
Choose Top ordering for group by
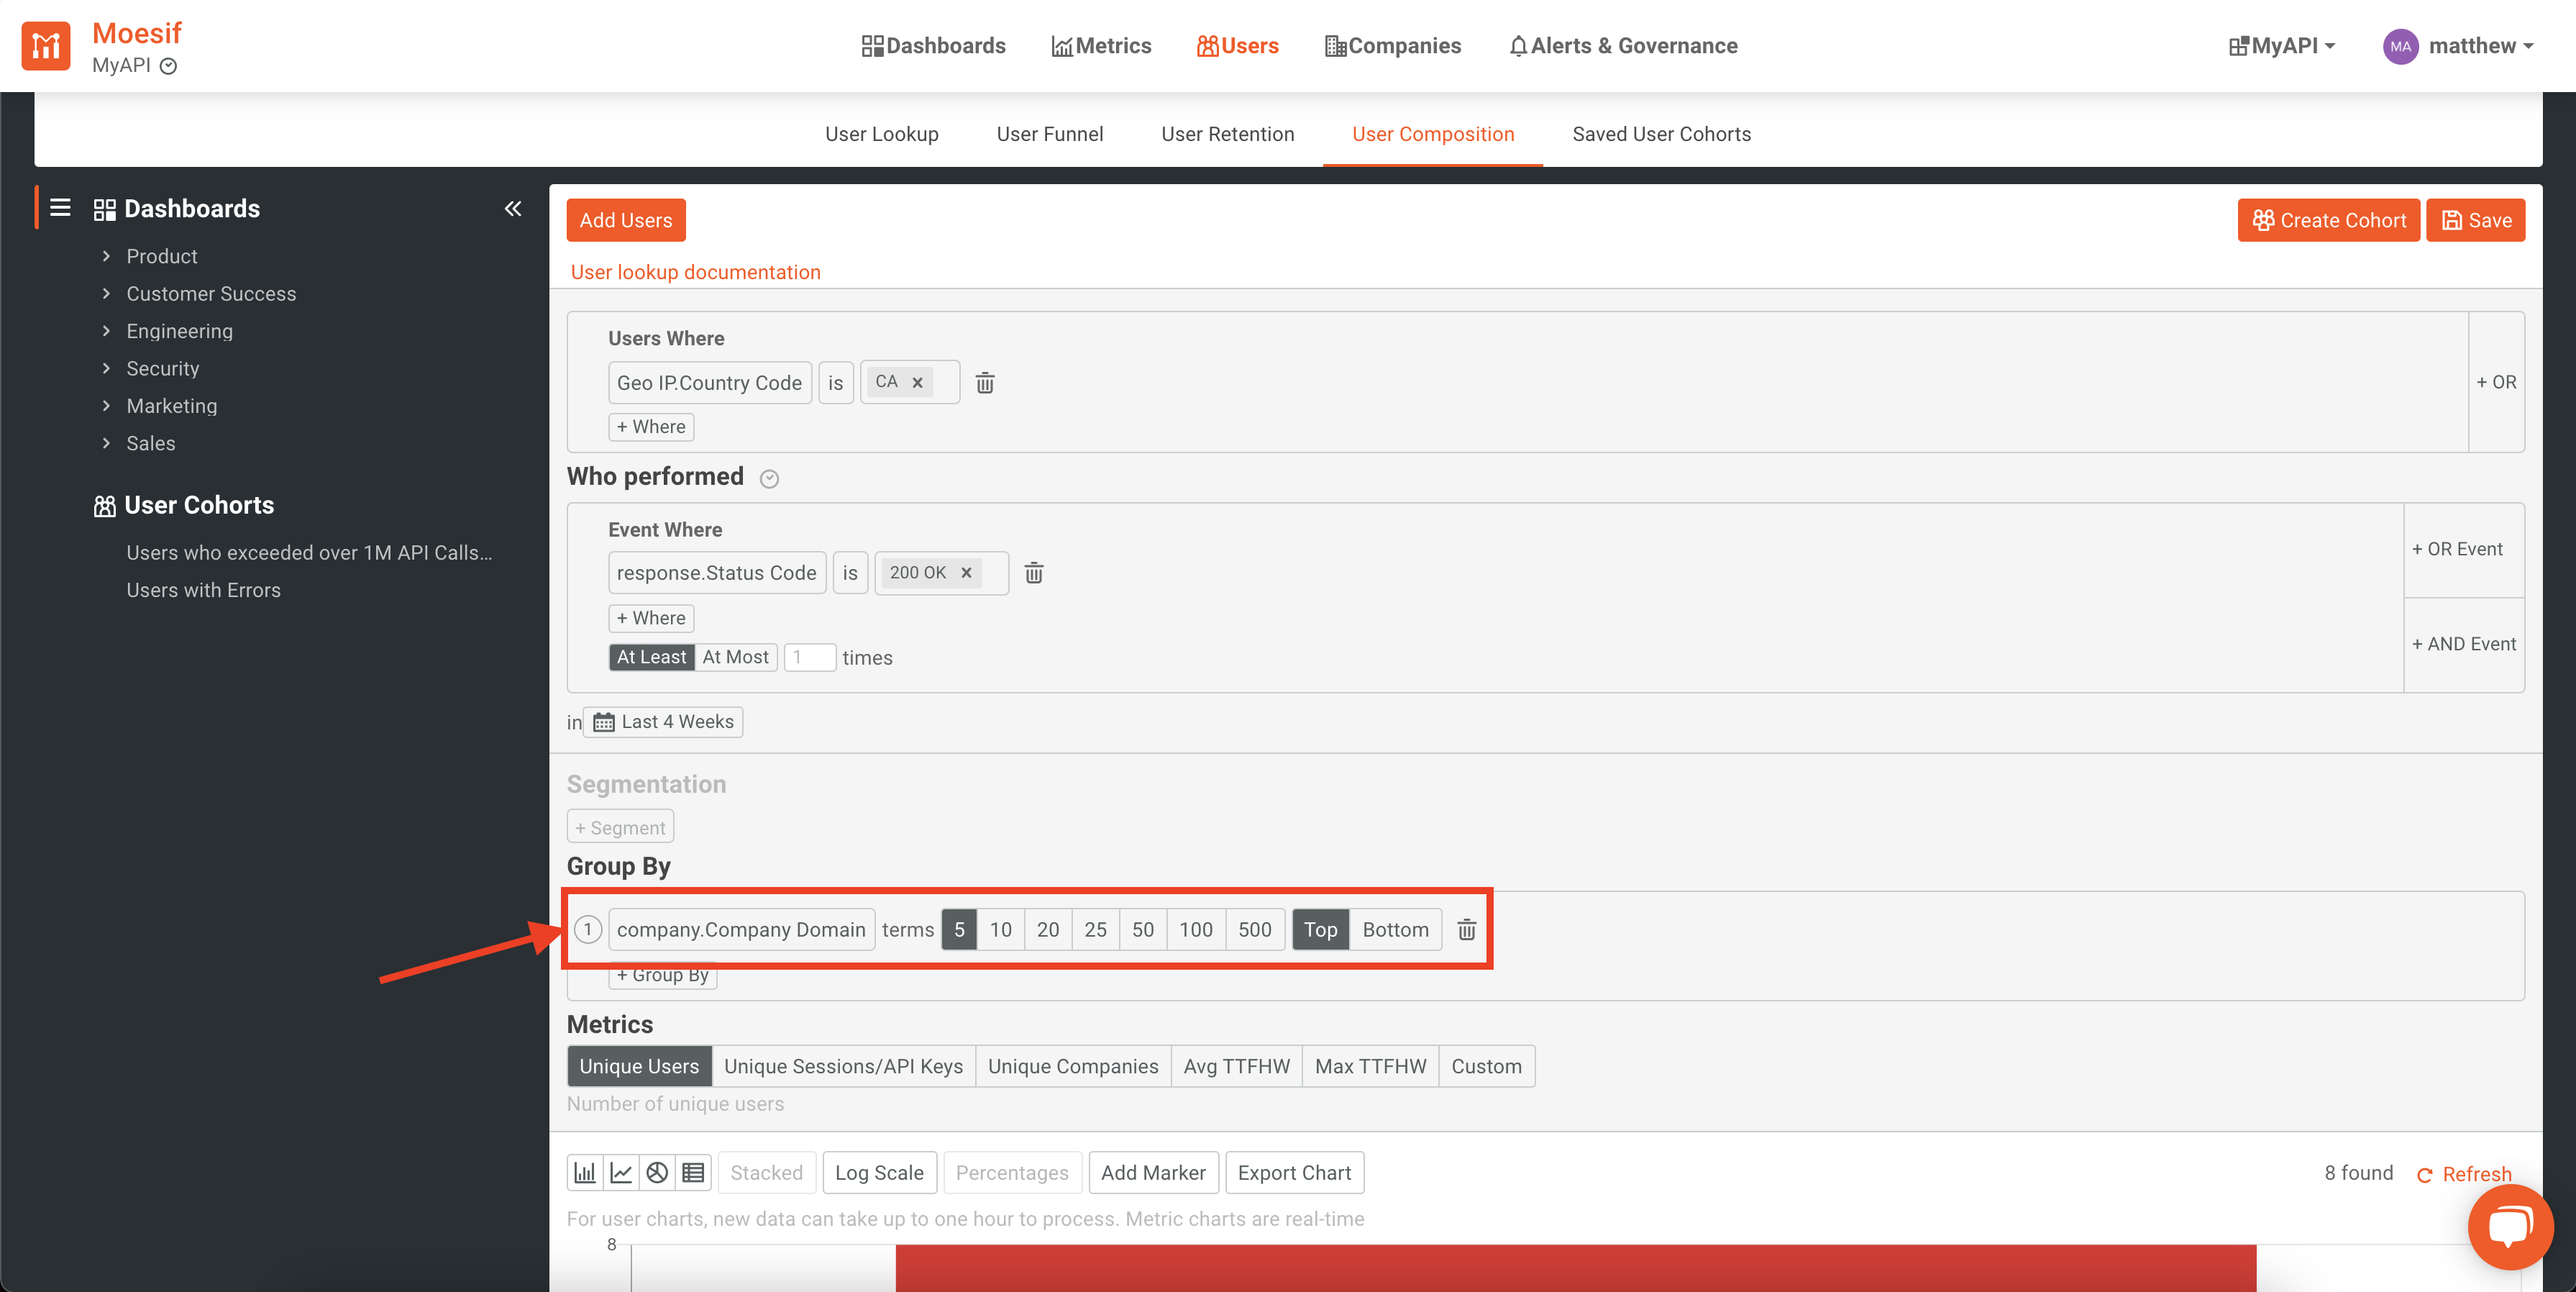[x=1320, y=930]
